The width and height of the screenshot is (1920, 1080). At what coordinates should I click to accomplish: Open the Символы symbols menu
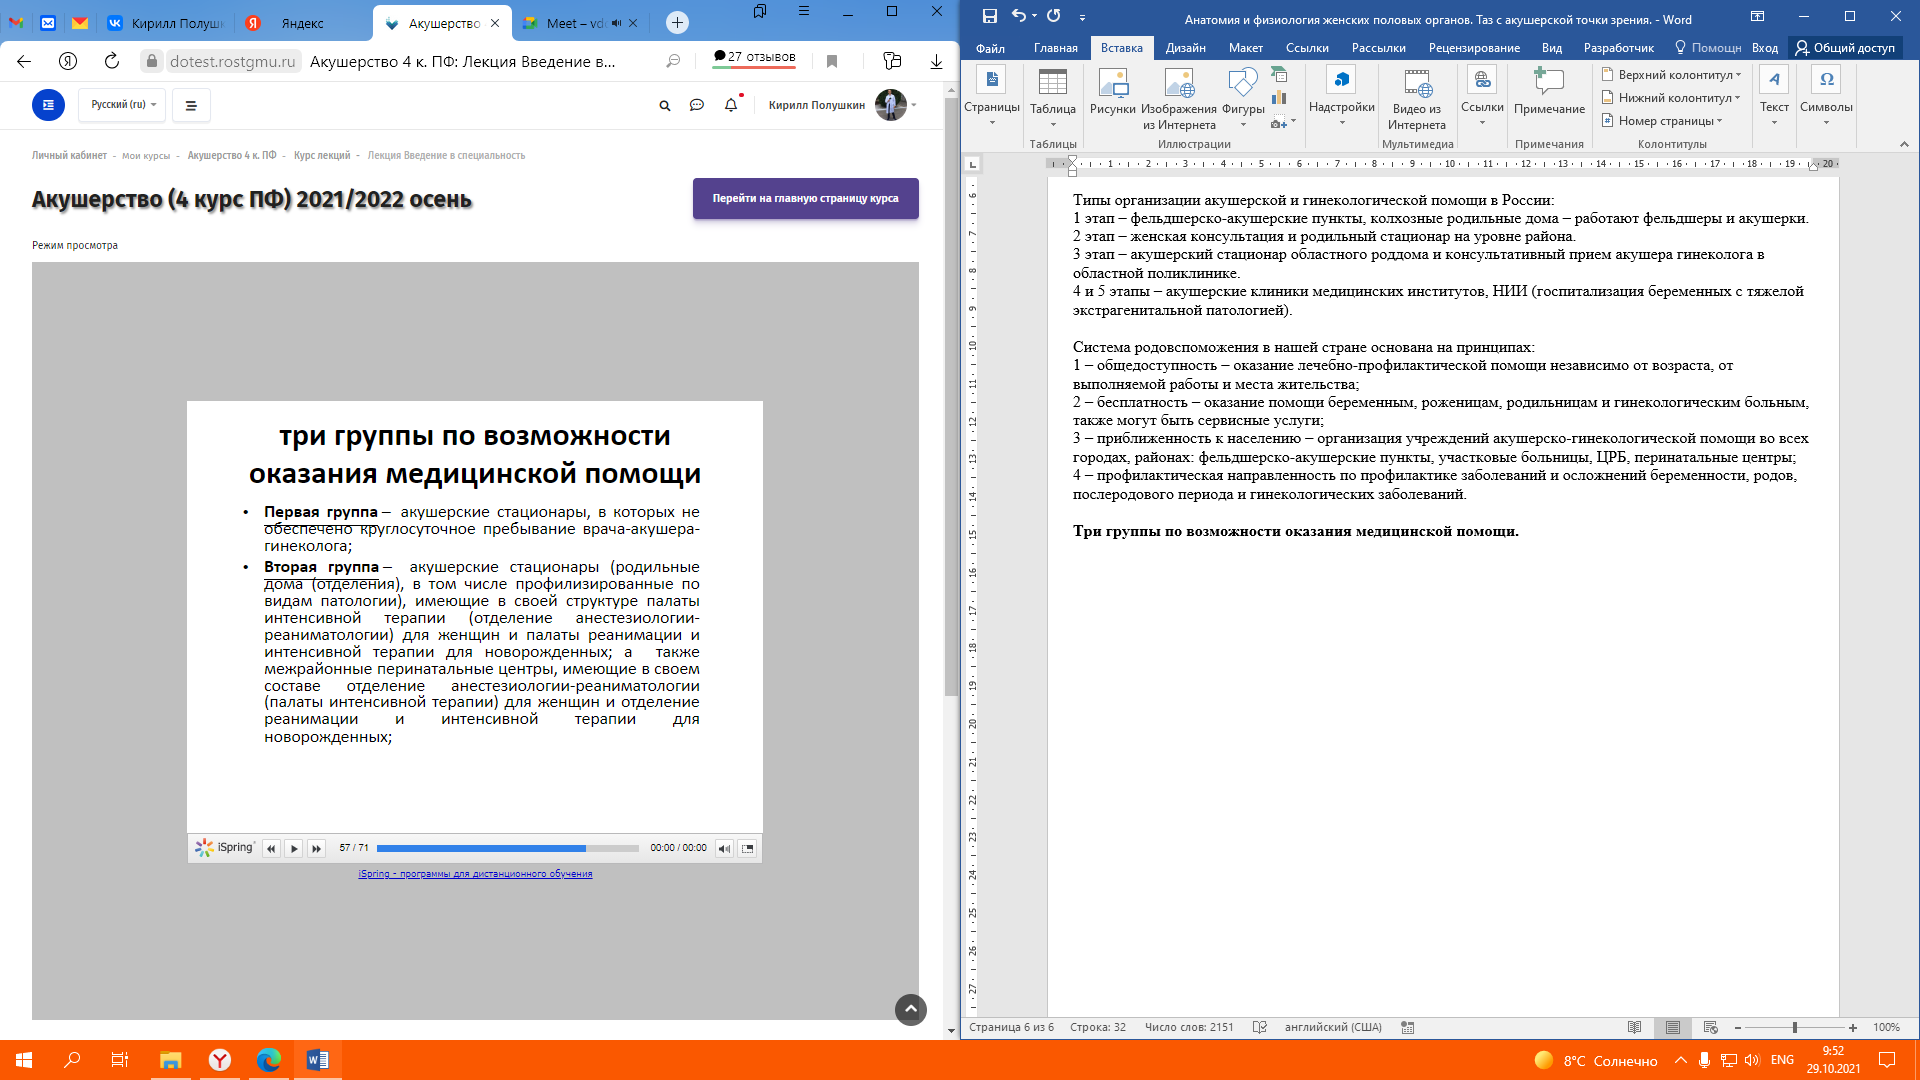pos(1826,95)
